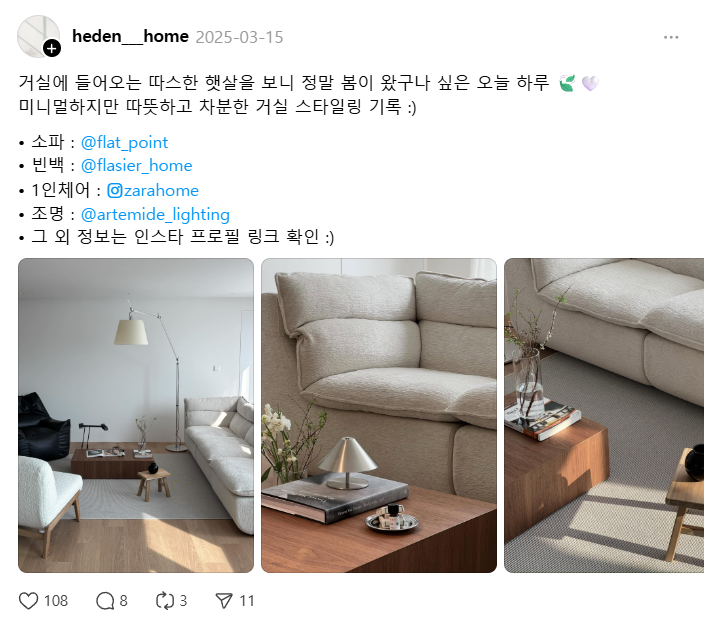This screenshot has height=620, width=704.
Task: Share the post with the paper plane icon
Action: pyautogui.click(x=224, y=601)
